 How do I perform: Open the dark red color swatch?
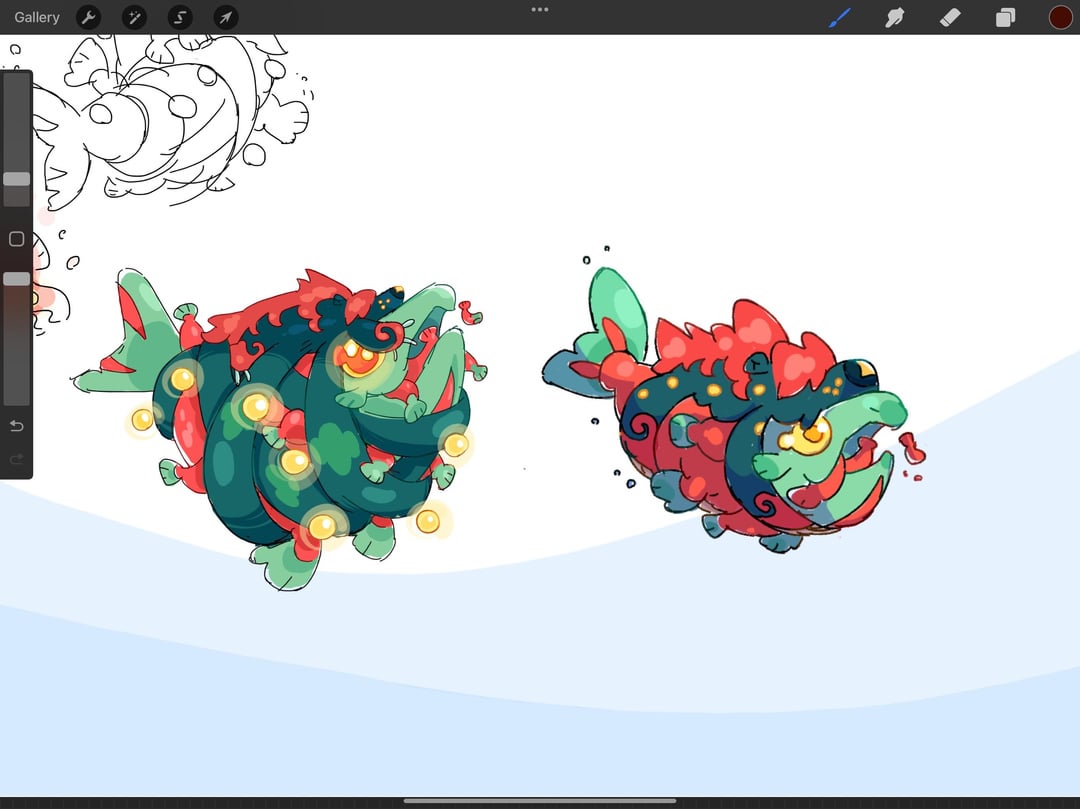pyautogui.click(x=1061, y=17)
